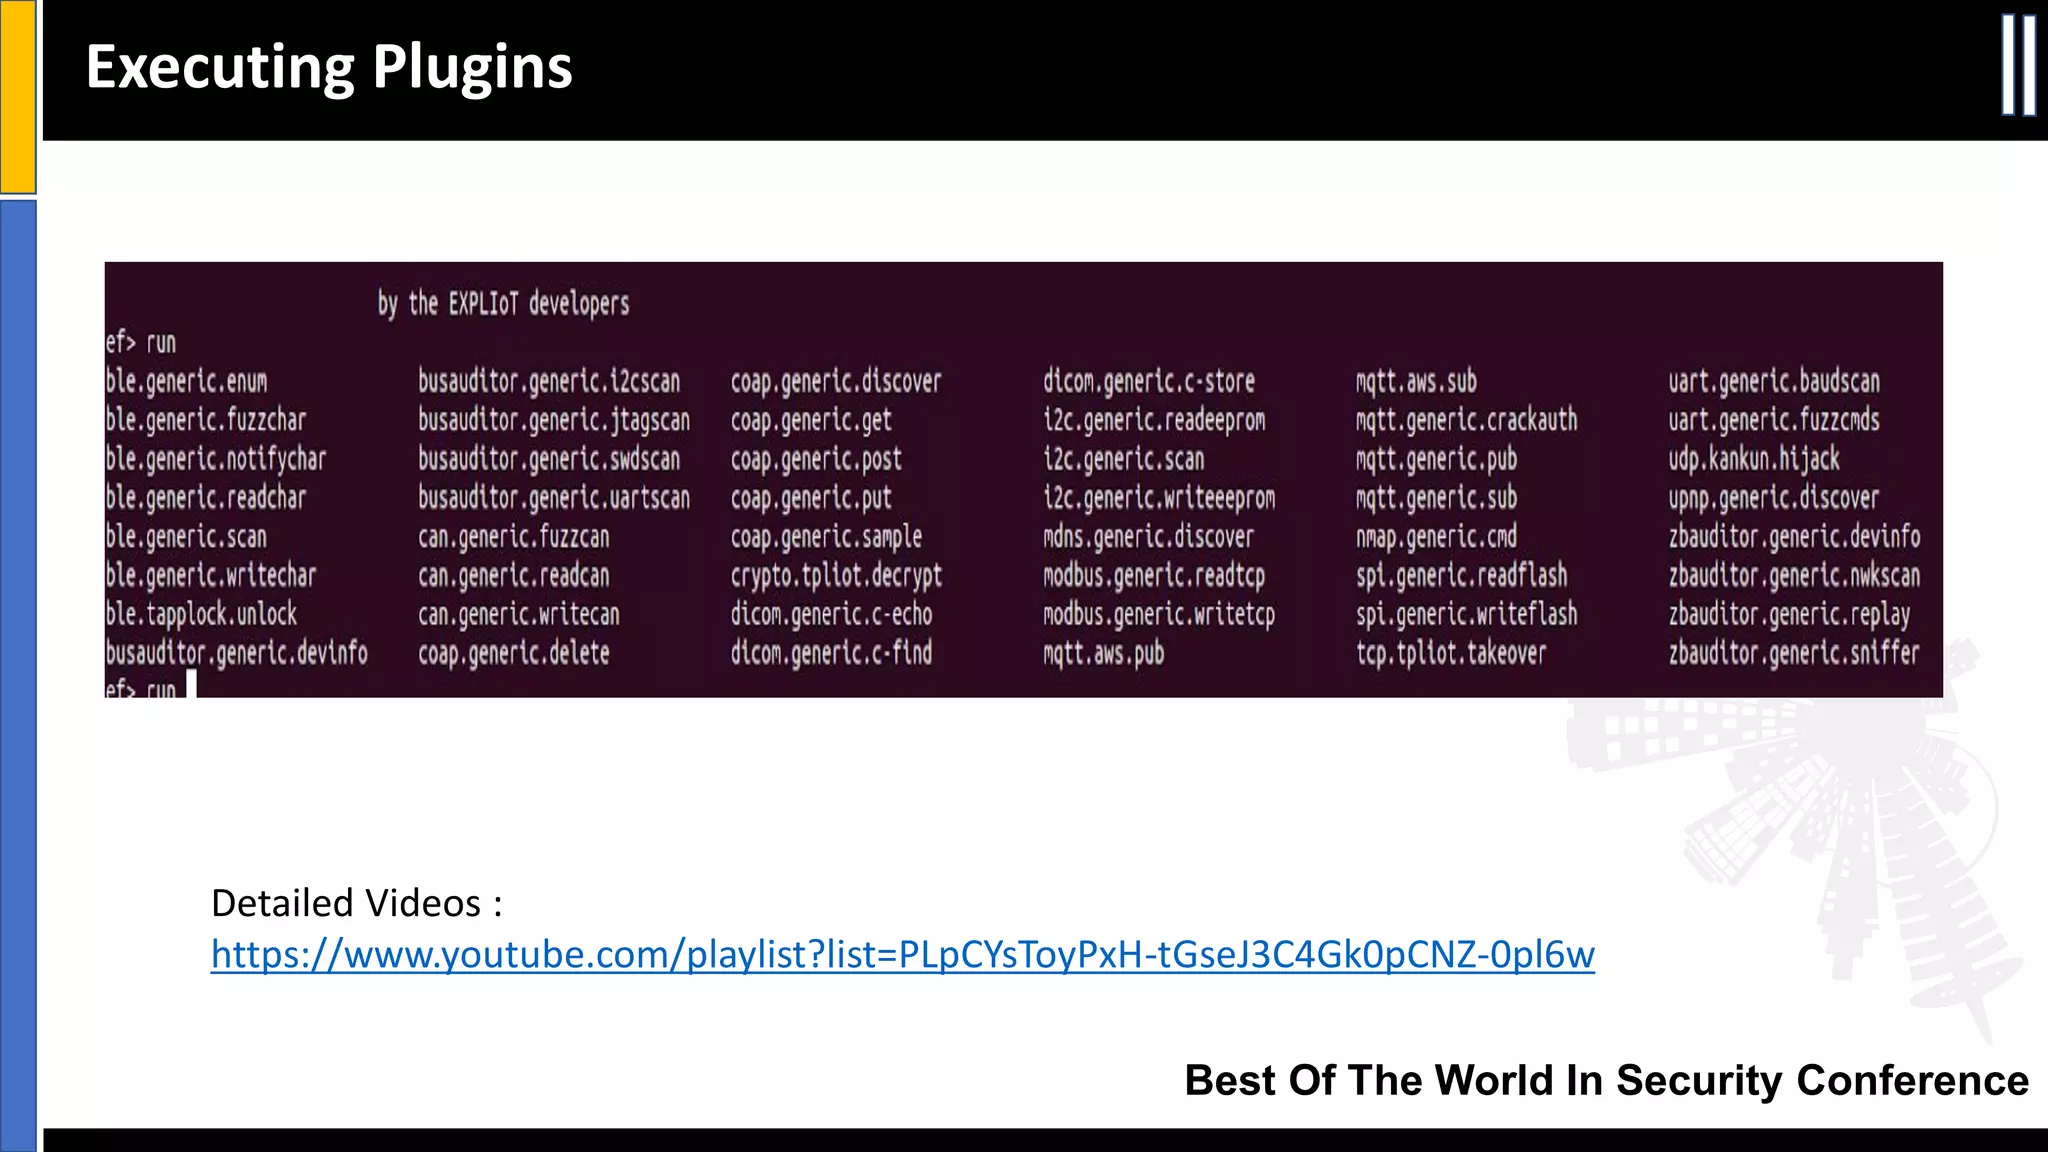Select 'dicom.generic.c-find' plugin text
This screenshot has height=1152, width=2048.
(831, 653)
